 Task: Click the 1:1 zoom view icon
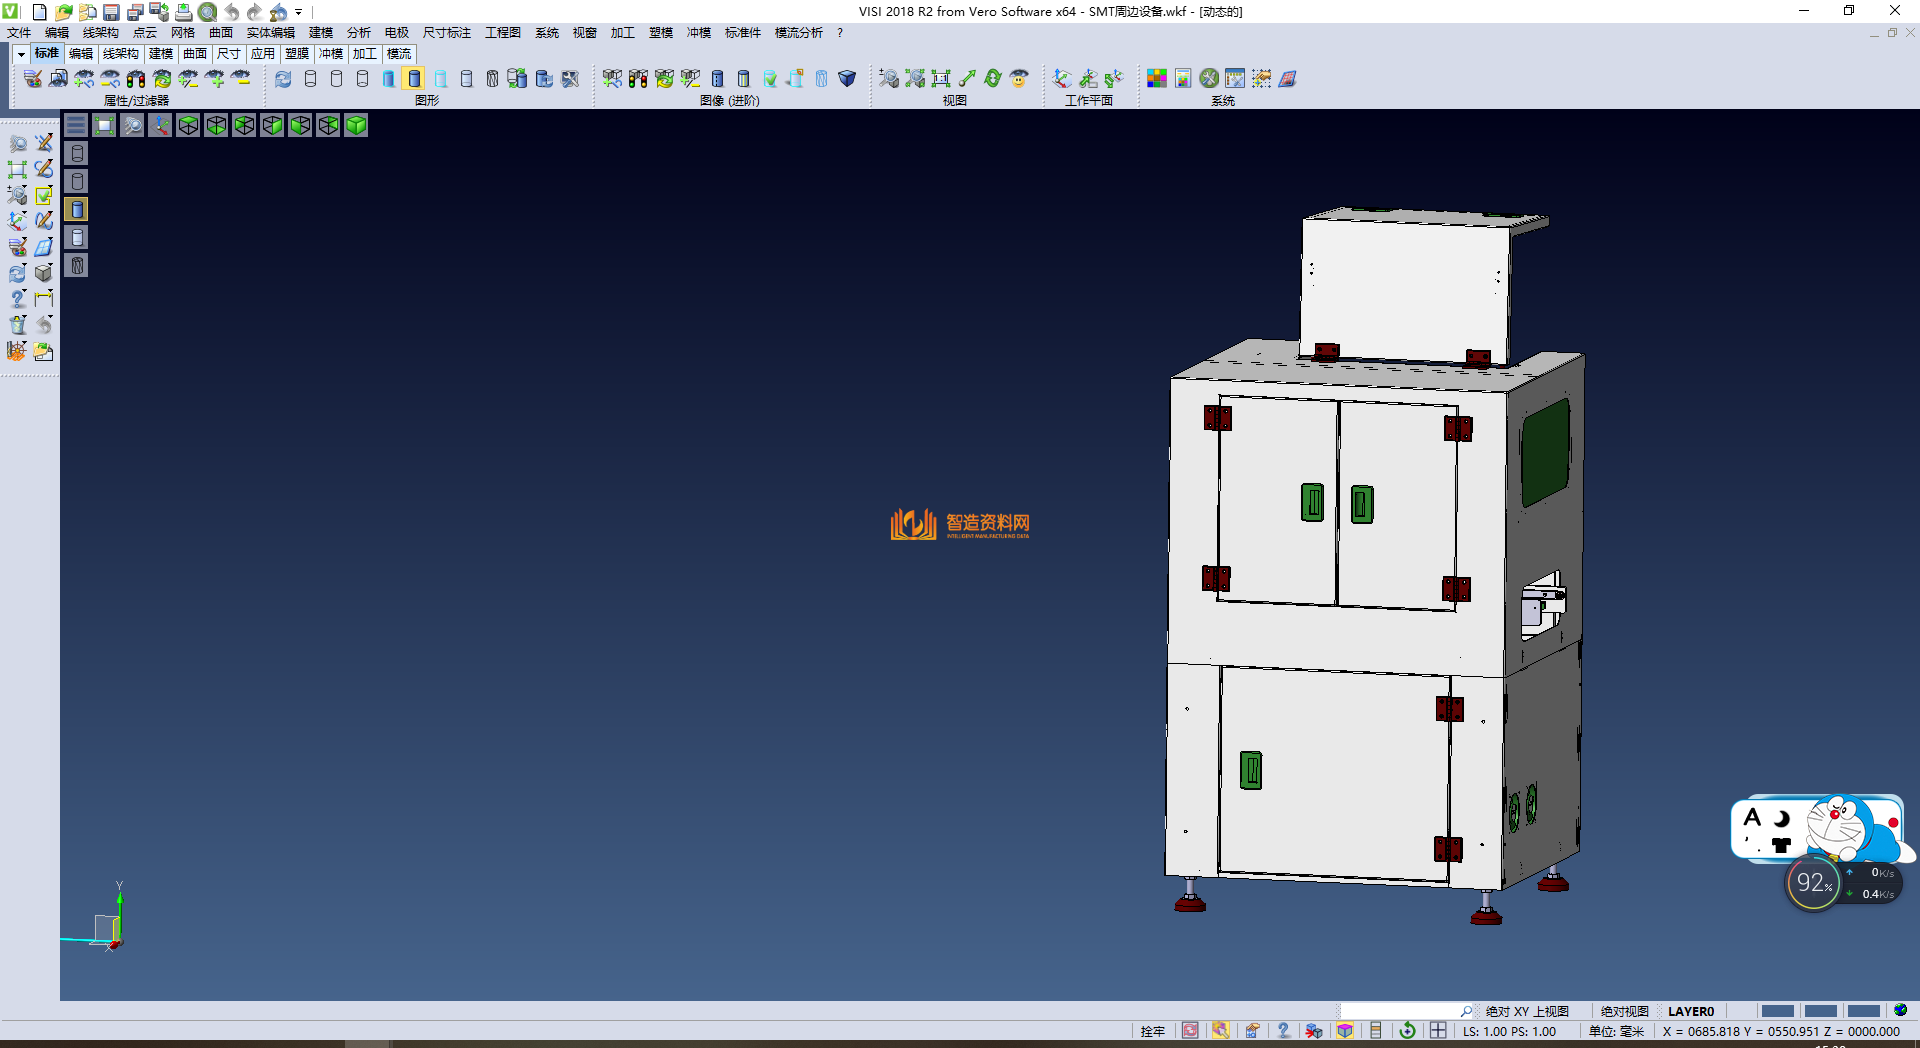point(940,79)
